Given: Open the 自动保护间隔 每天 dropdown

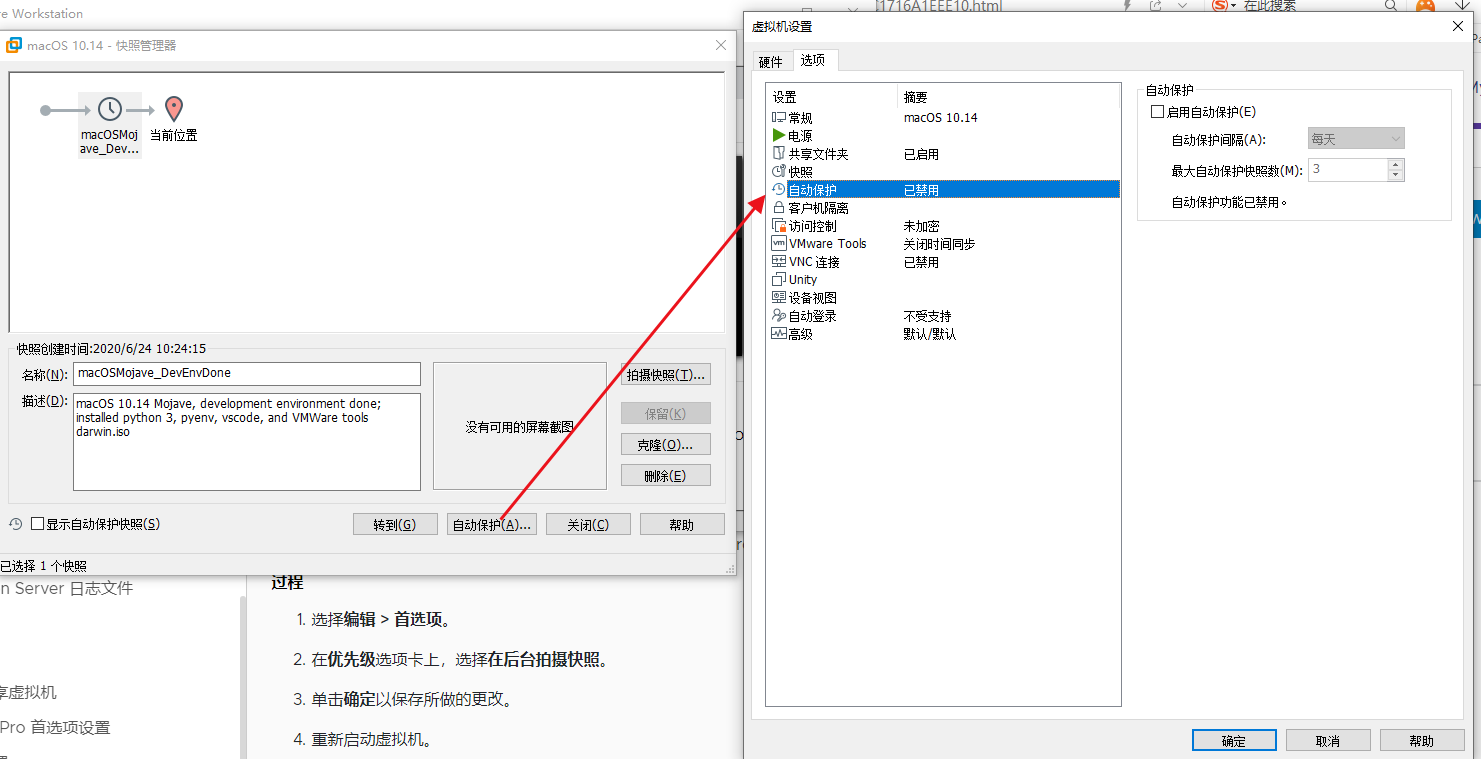Looking at the screenshot, I should 1356,139.
